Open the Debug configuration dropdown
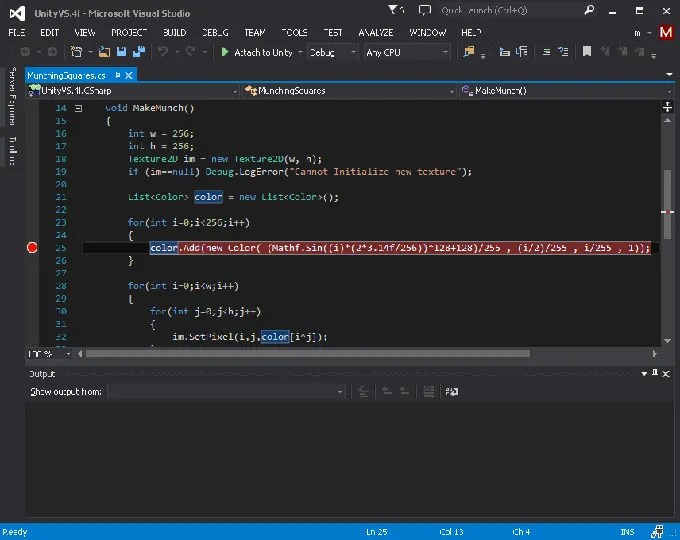 [x=332, y=52]
